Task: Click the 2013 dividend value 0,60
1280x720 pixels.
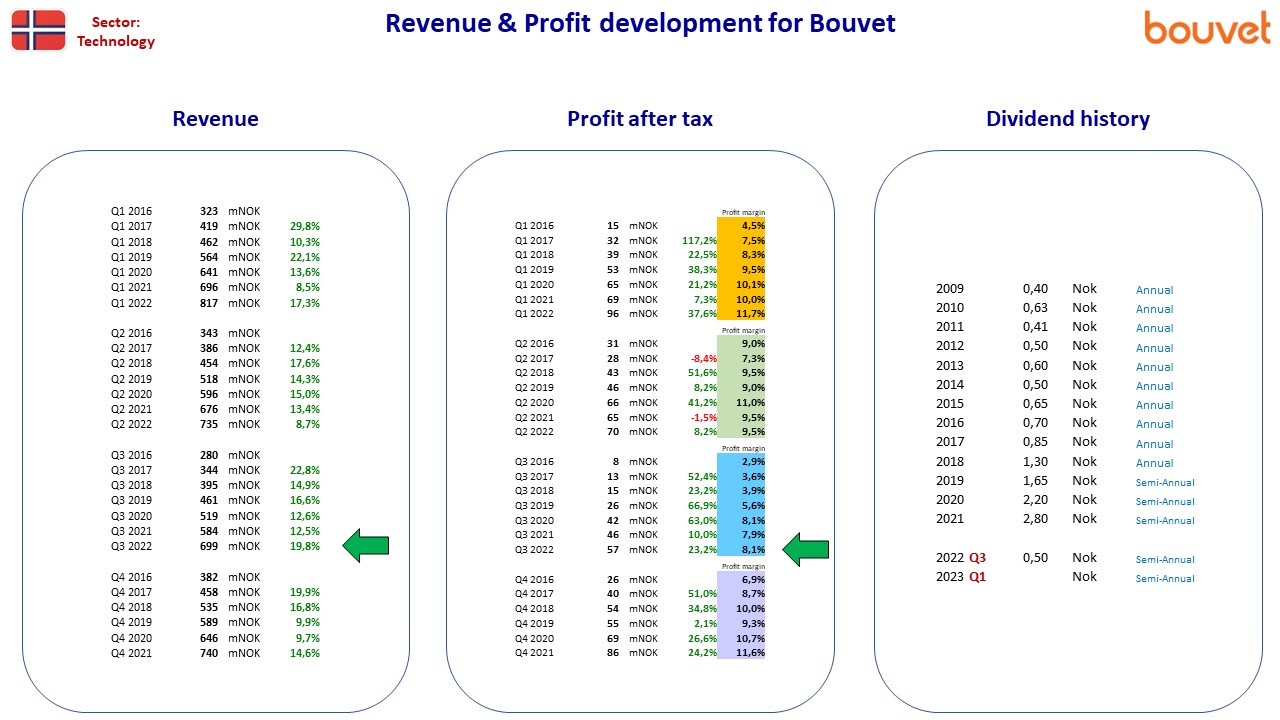Action: pyautogui.click(x=1035, y=366)
